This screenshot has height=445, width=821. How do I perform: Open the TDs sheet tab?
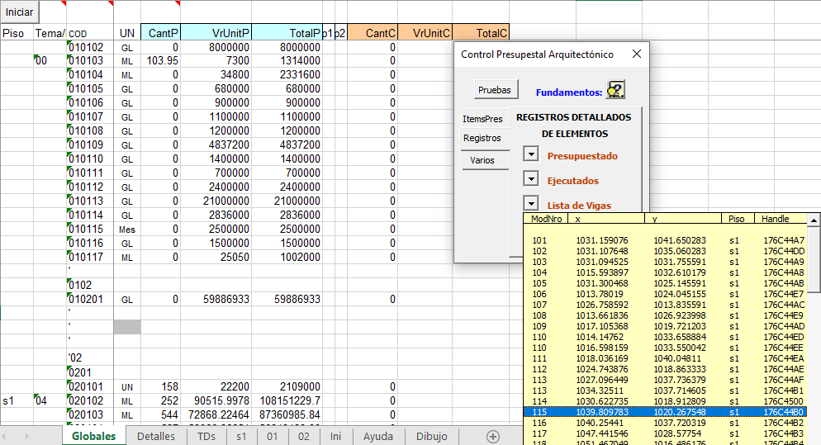click(x=207, y=436)
